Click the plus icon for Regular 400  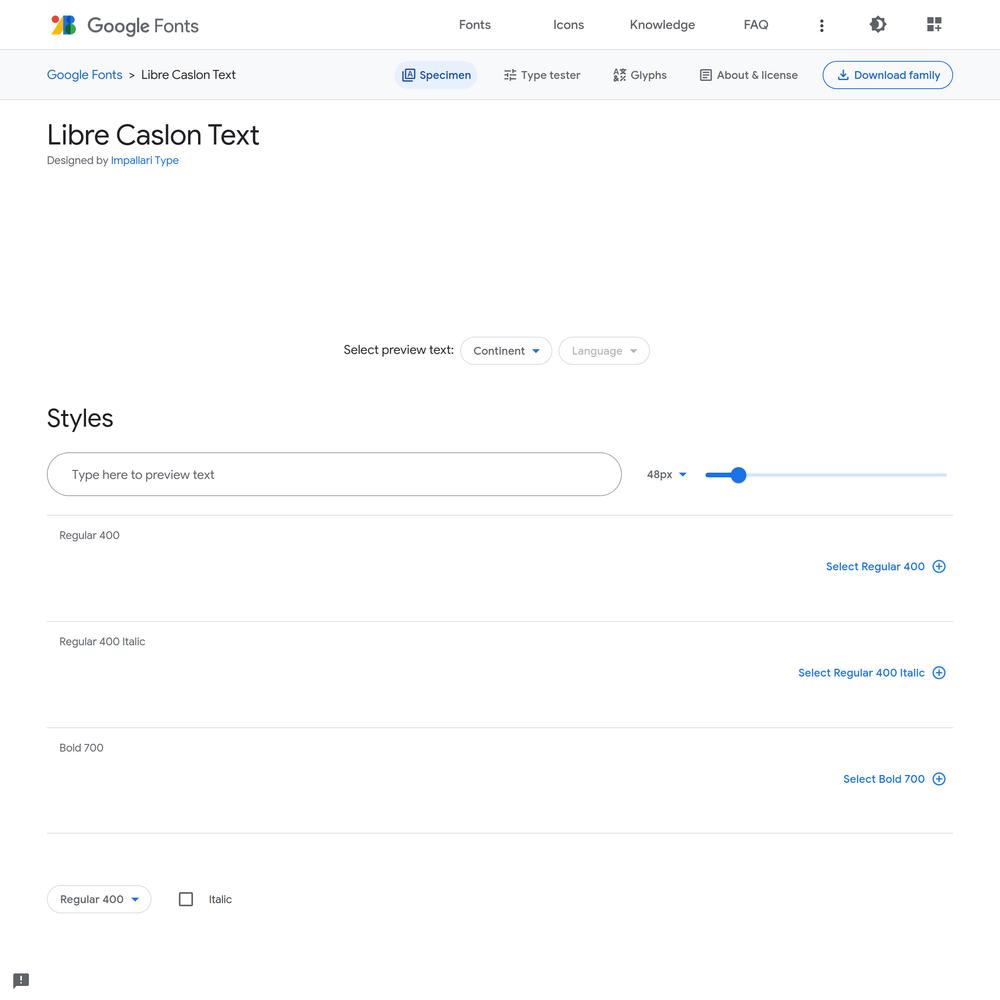[x=939, y=566]
